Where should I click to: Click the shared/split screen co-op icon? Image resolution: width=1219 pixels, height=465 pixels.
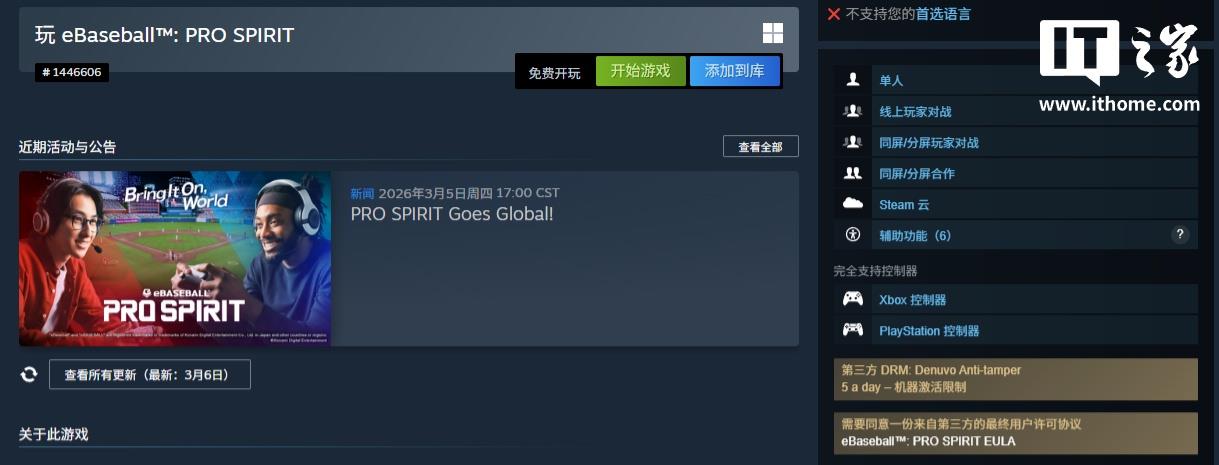pyautogui.click(x=852, y=173)
